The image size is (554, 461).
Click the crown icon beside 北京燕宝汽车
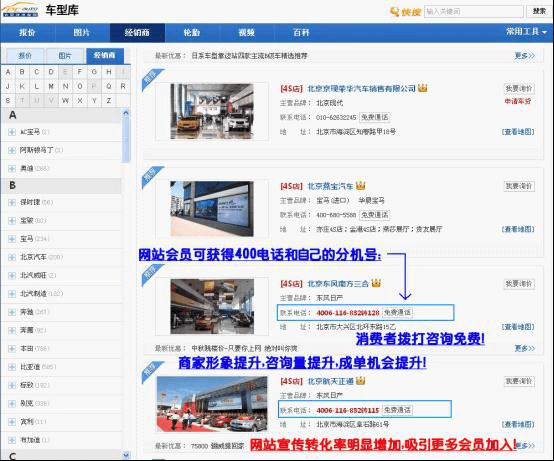tap(360, 185)
